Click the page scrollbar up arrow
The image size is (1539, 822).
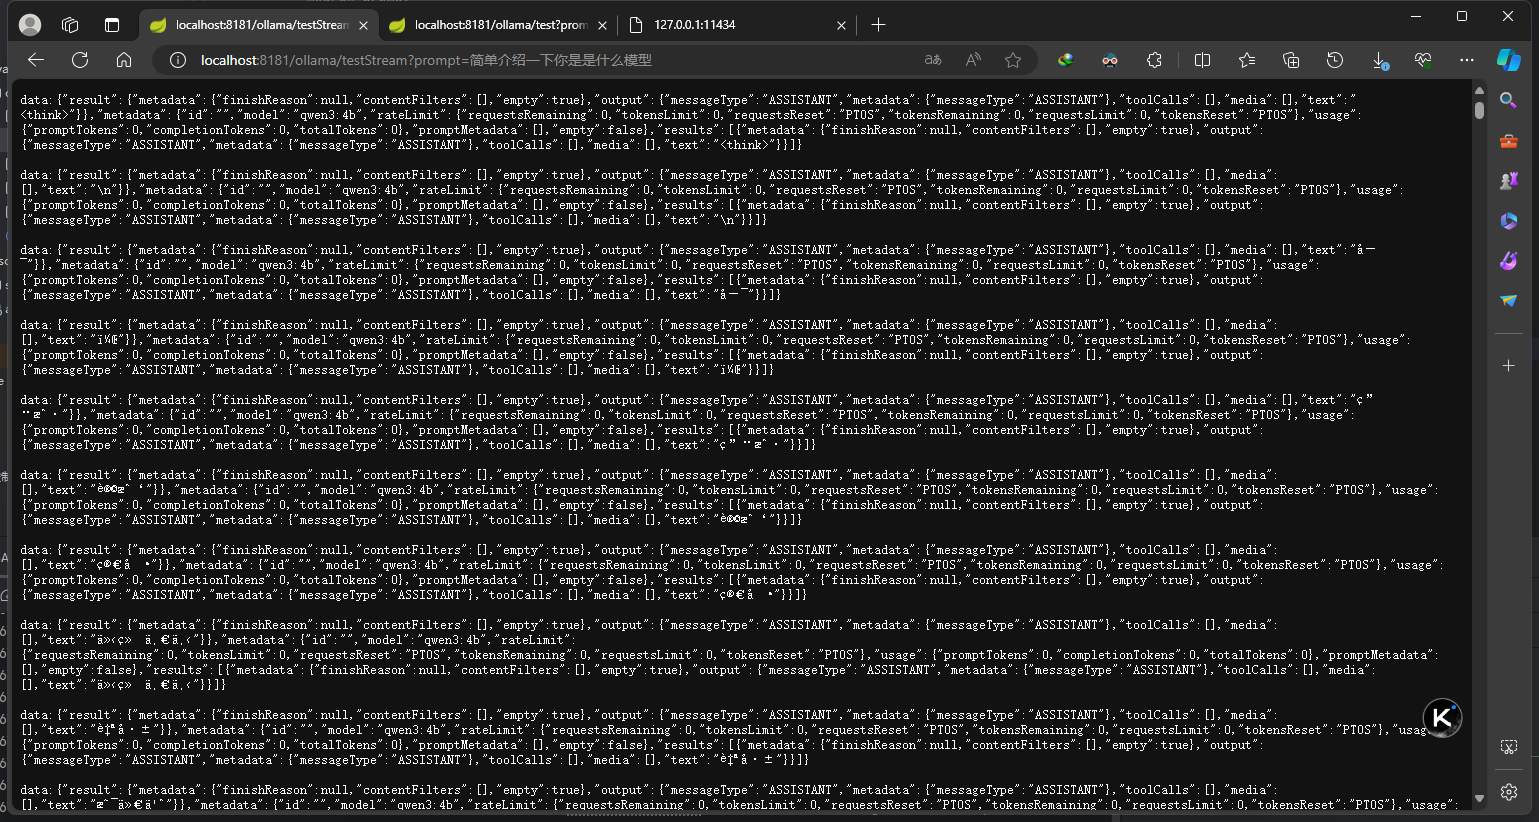pyautogui.click(x=1479, y=90)
